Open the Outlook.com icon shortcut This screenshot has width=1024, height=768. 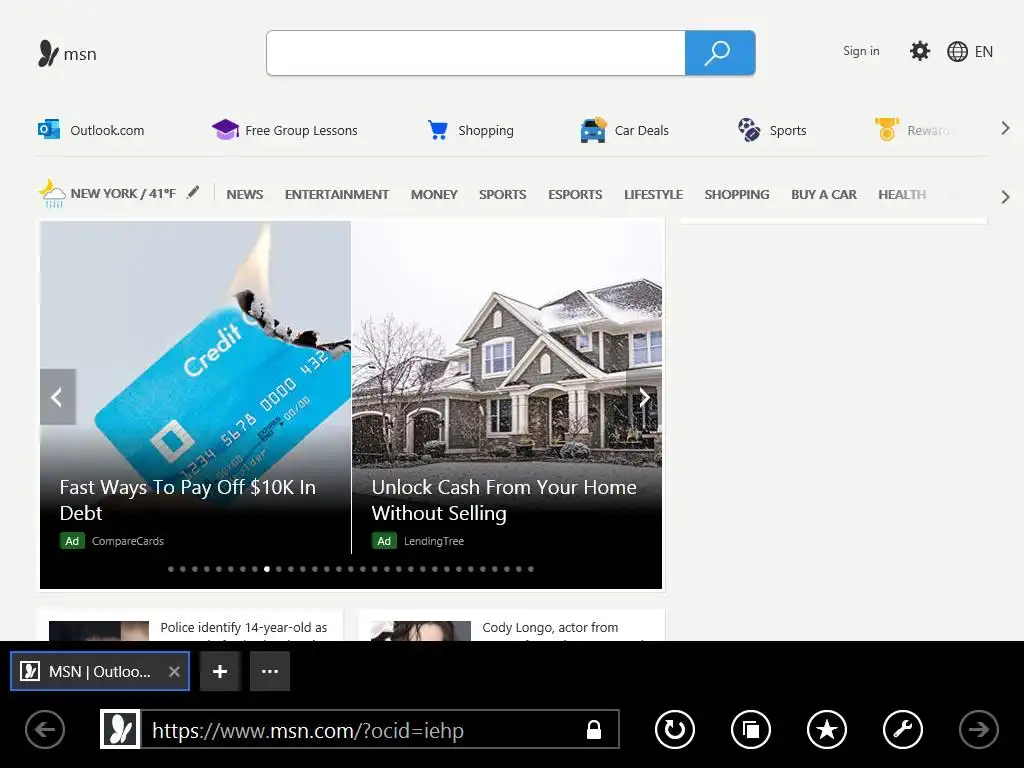49,129
